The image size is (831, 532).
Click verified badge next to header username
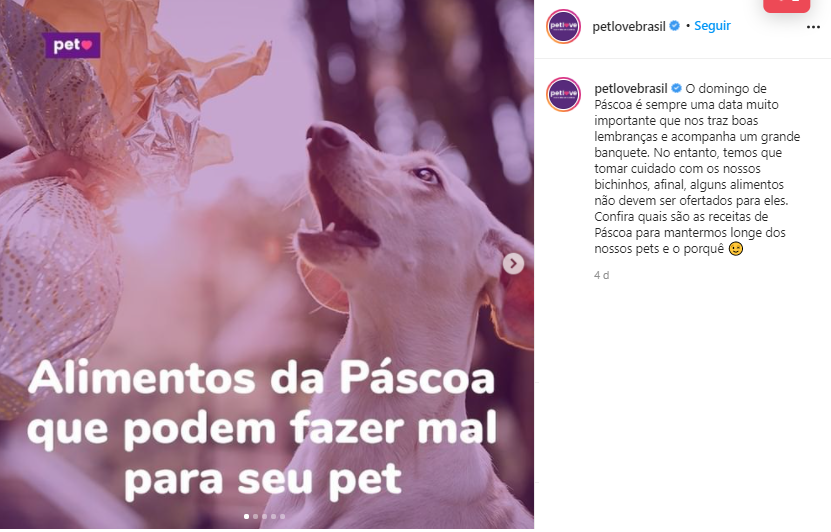click(x=674, y=25)
